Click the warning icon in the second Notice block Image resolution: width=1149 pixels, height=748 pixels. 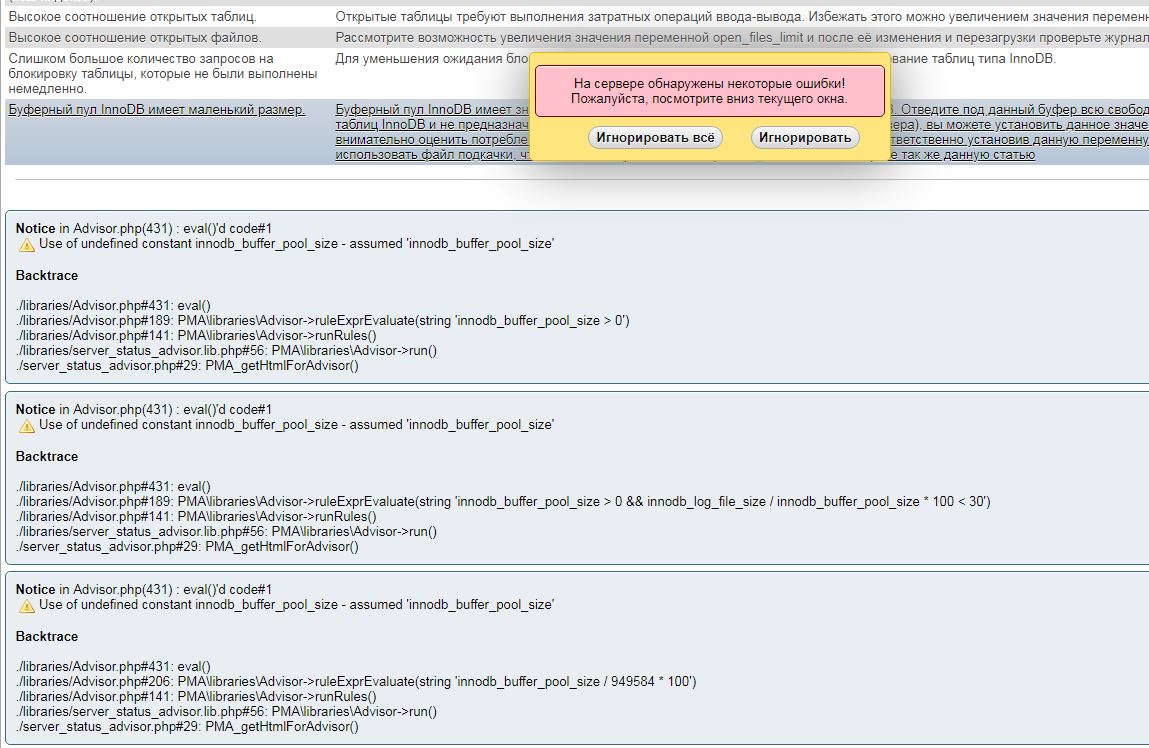tap(27, 426)
